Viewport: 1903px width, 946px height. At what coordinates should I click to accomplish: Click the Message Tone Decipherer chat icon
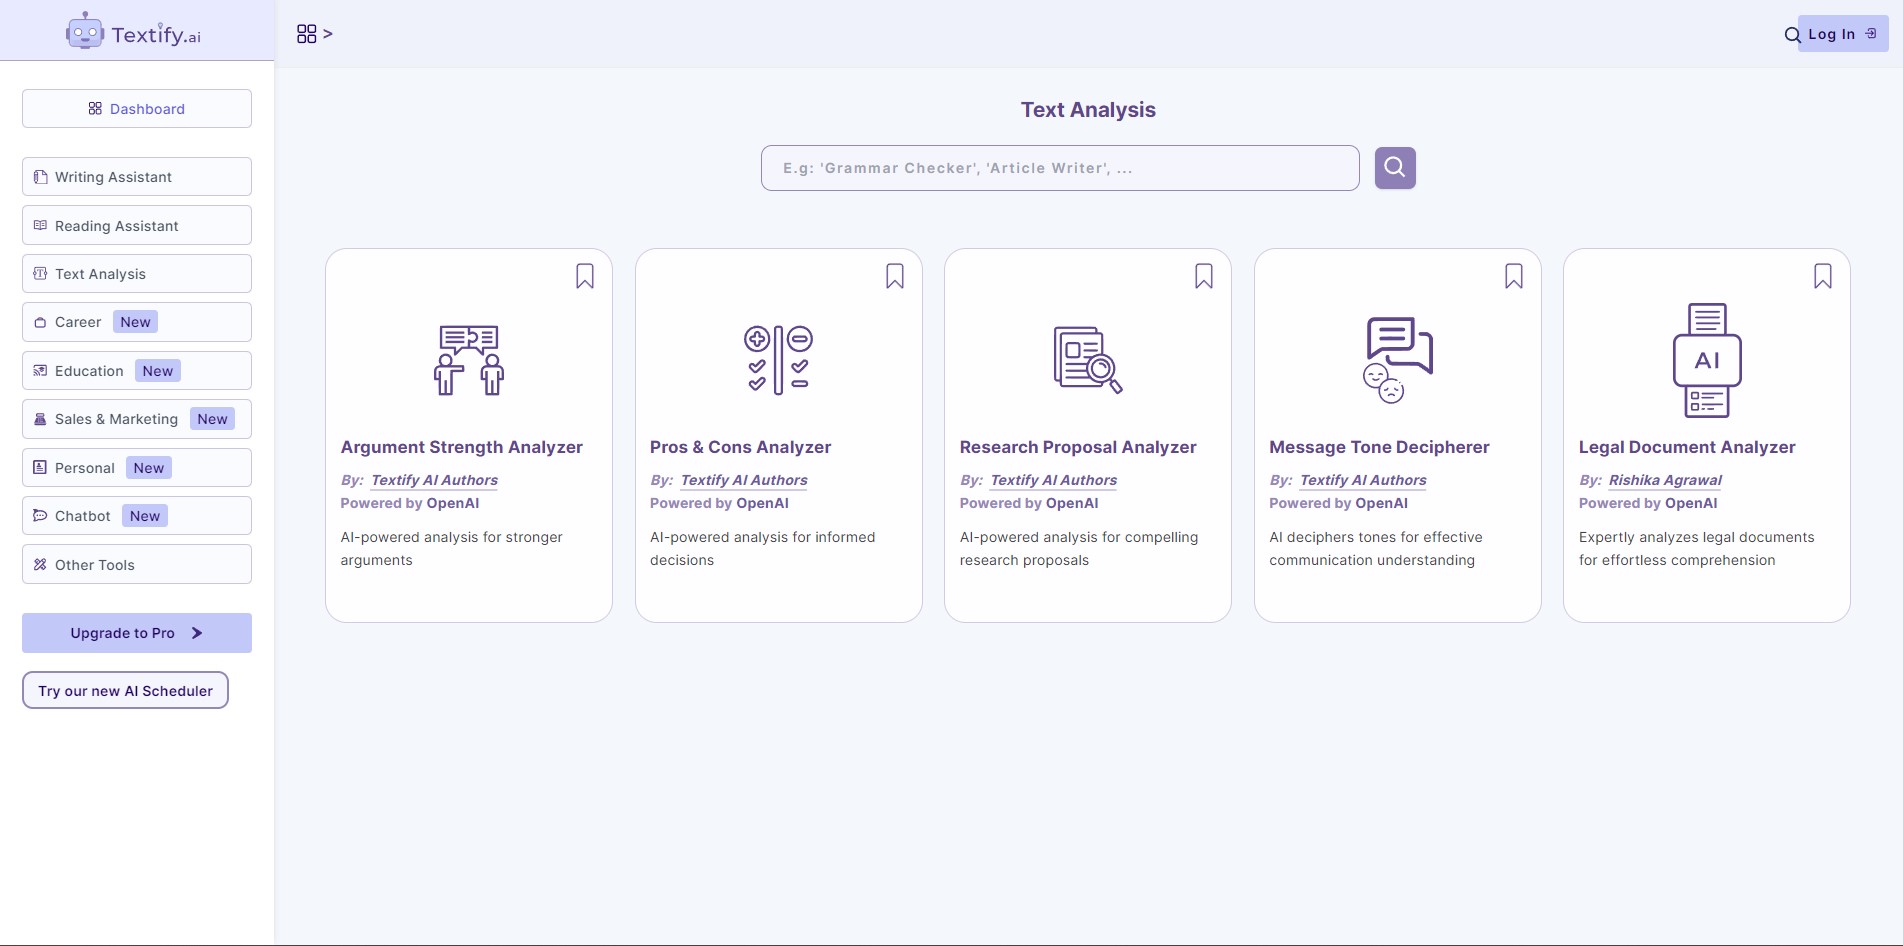tap(1398, 360)
